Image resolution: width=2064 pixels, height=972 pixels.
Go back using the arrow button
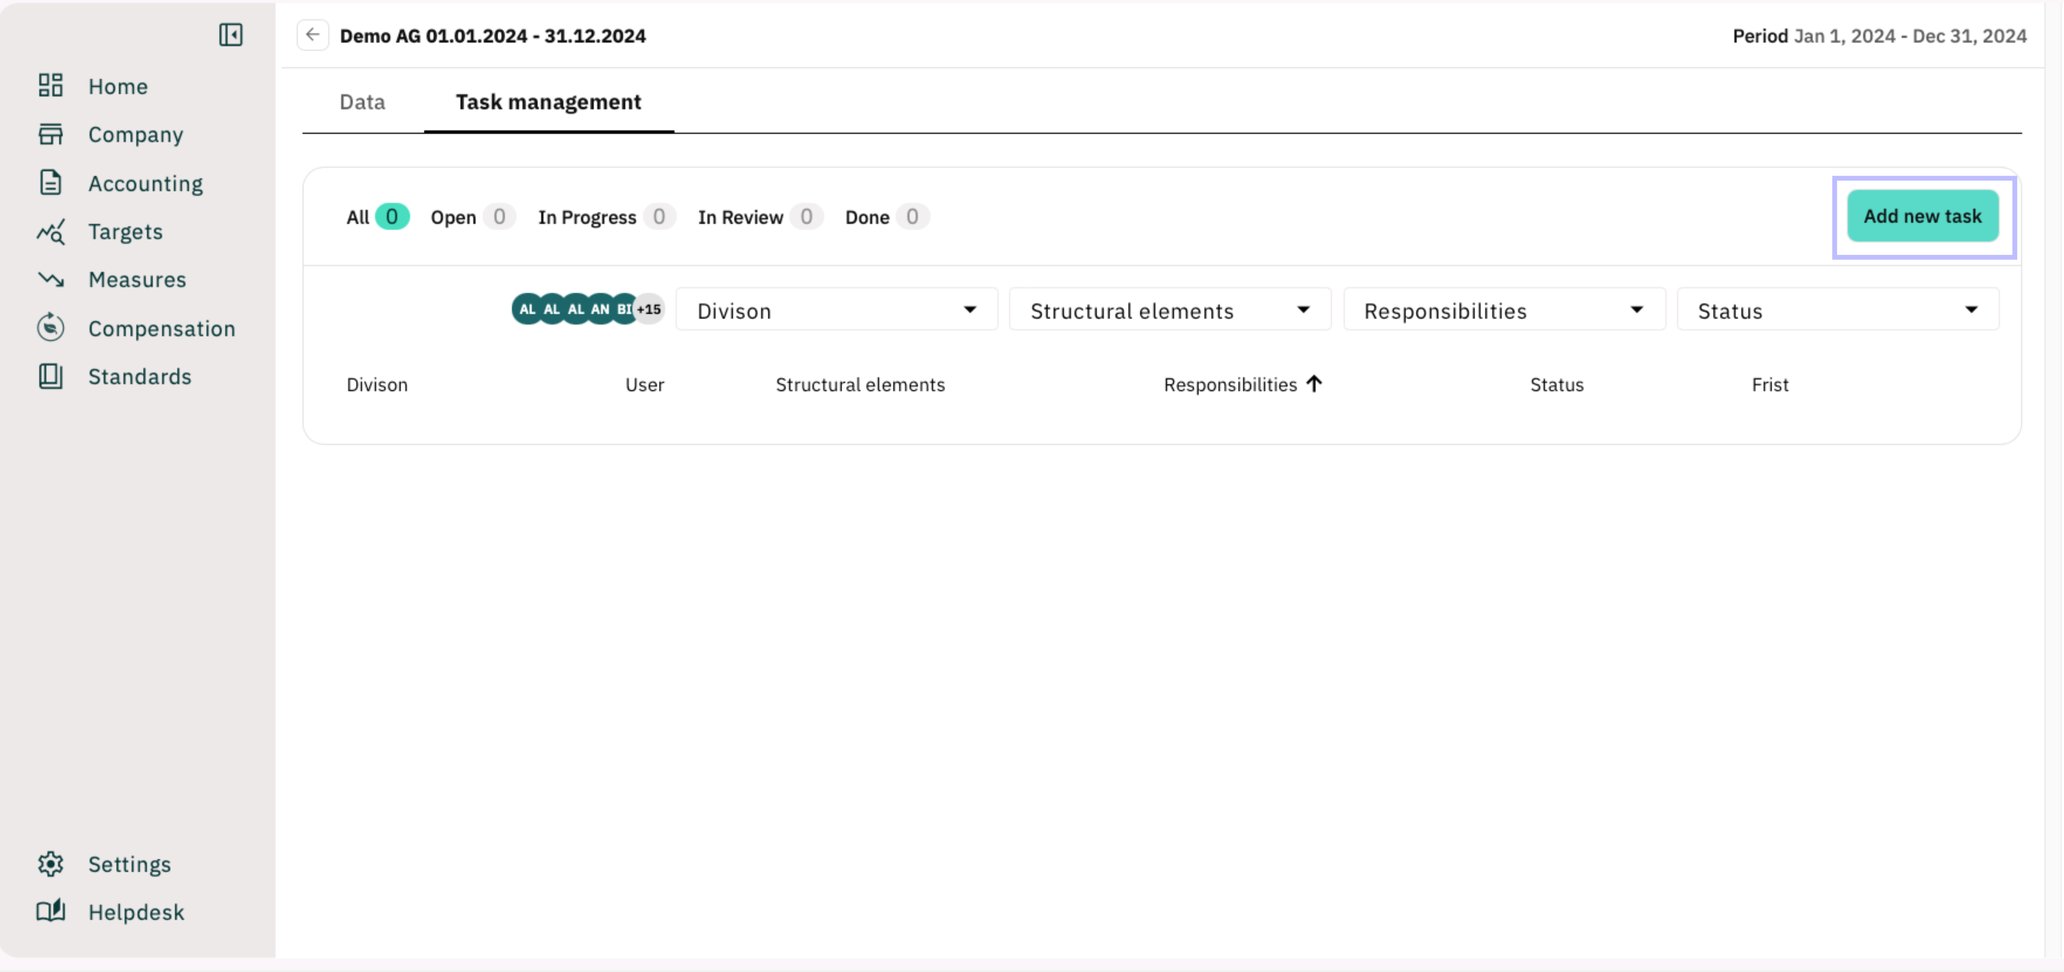[x=313, y=35]
